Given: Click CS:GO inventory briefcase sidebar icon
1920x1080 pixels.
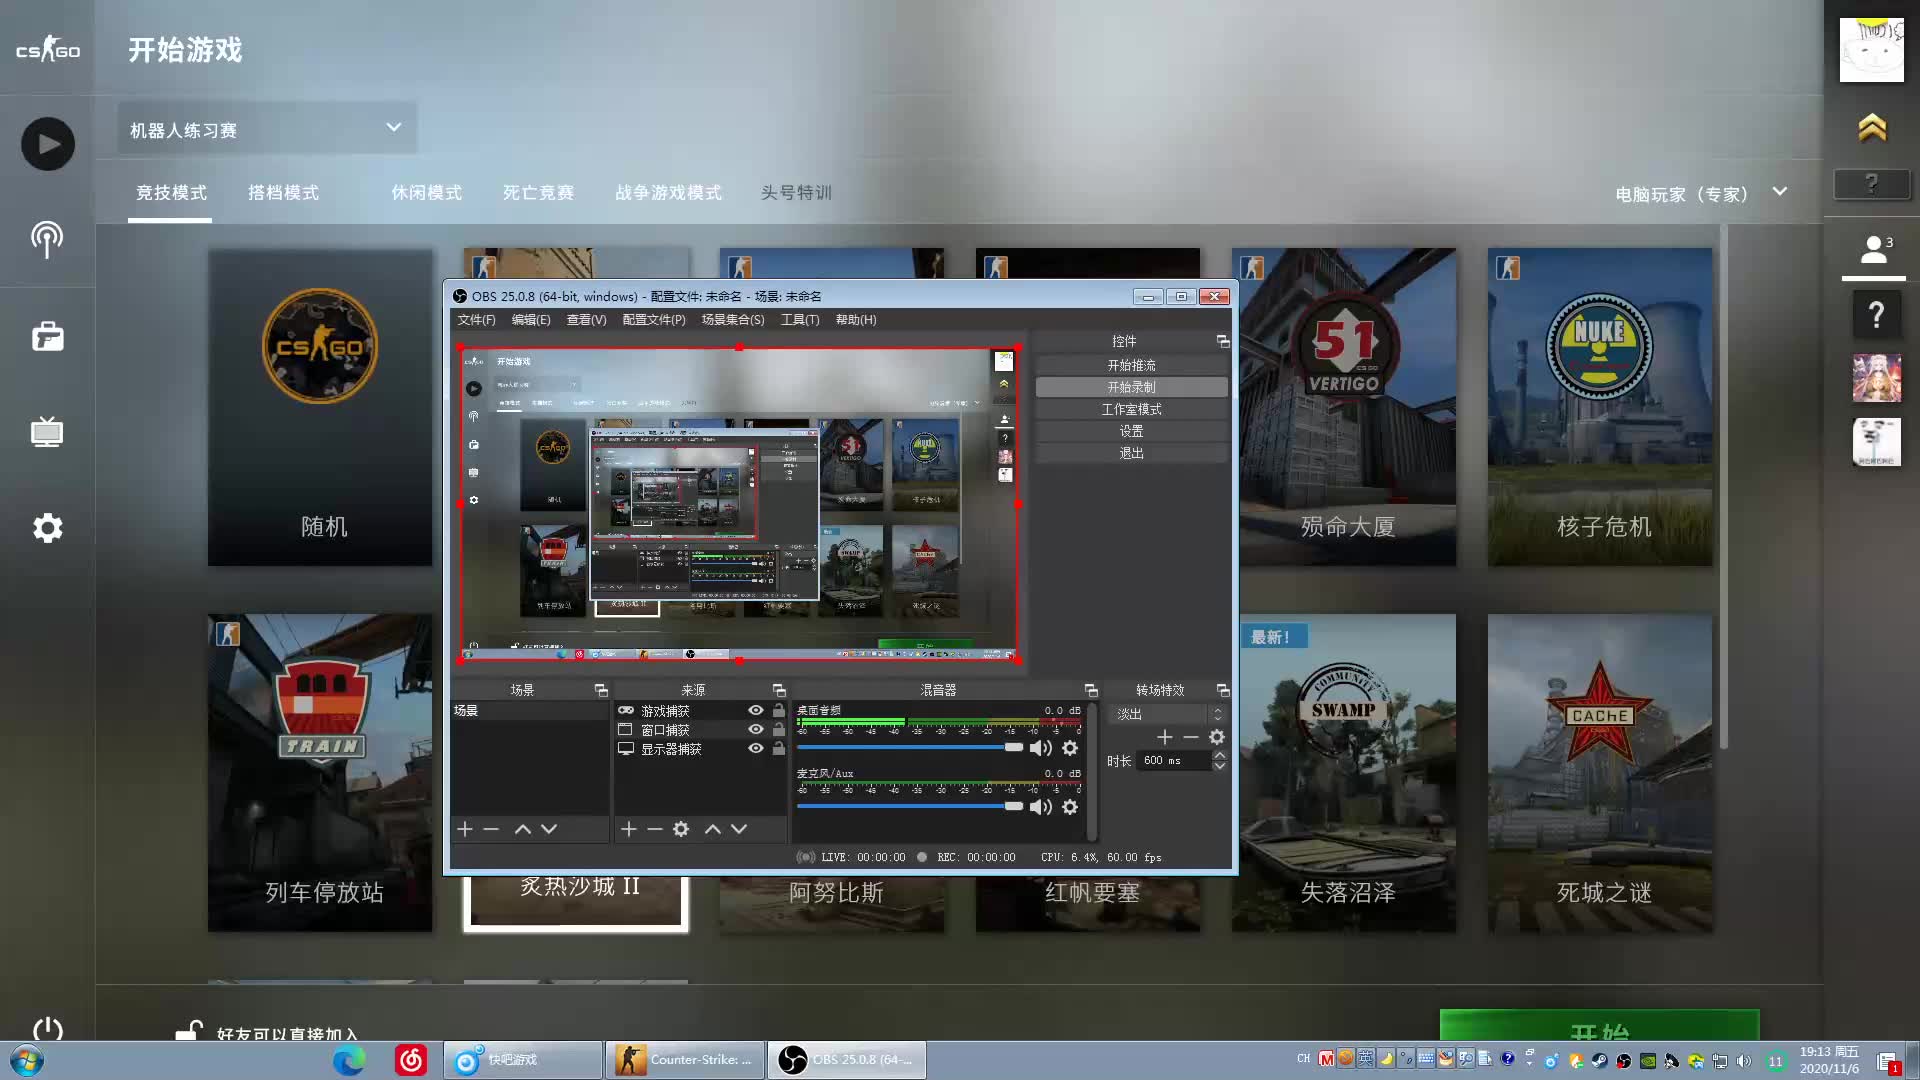Looking at the screenshot, I should (47, 337).
